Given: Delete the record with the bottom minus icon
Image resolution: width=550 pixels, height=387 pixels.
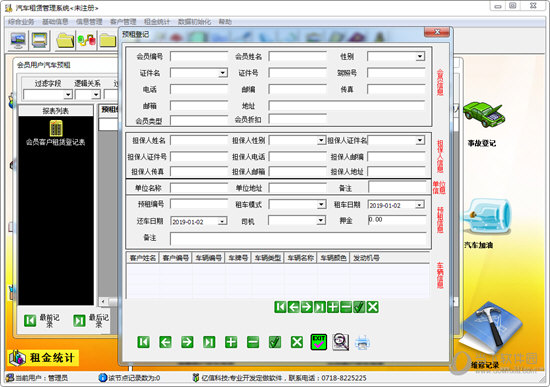Looking at the screenshot, I should tap(253, 342).
